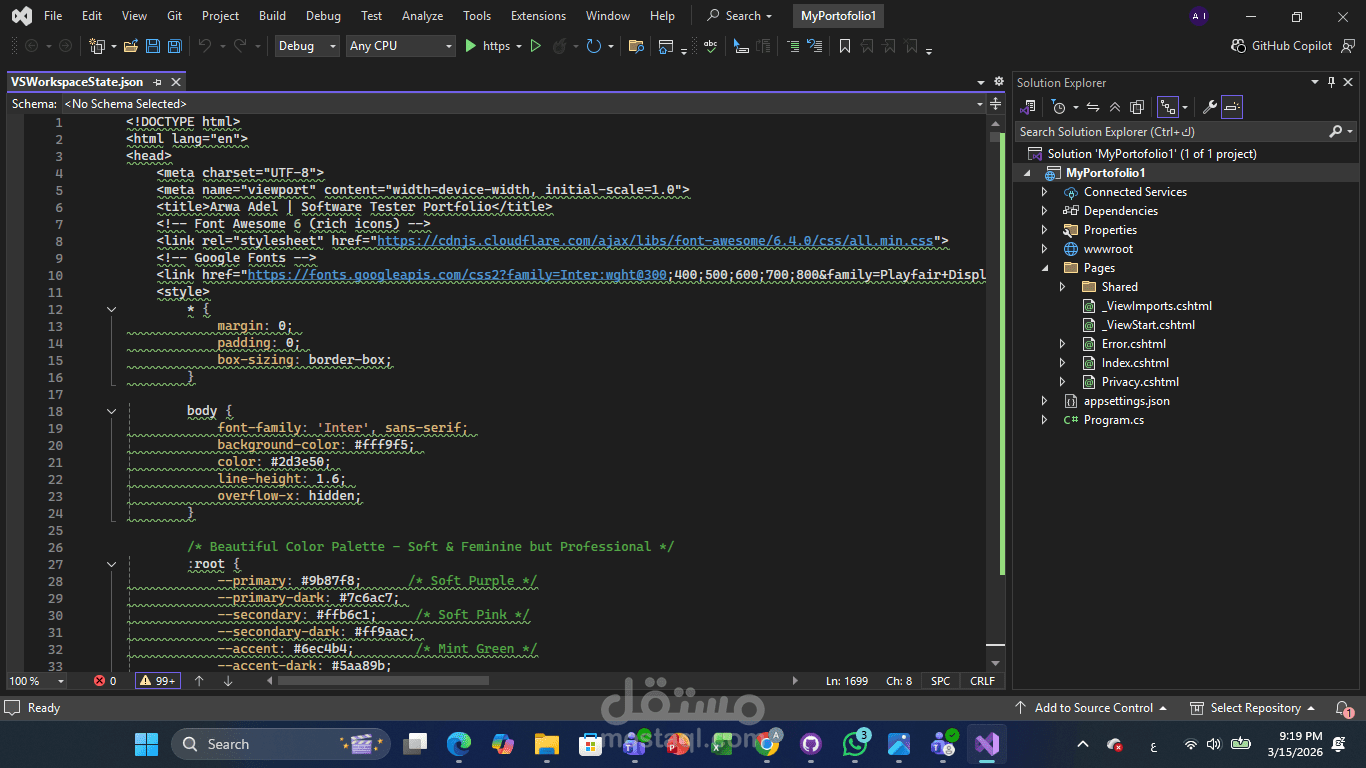Open the Build menu
Screen dimensions: 1366x768
272,16
